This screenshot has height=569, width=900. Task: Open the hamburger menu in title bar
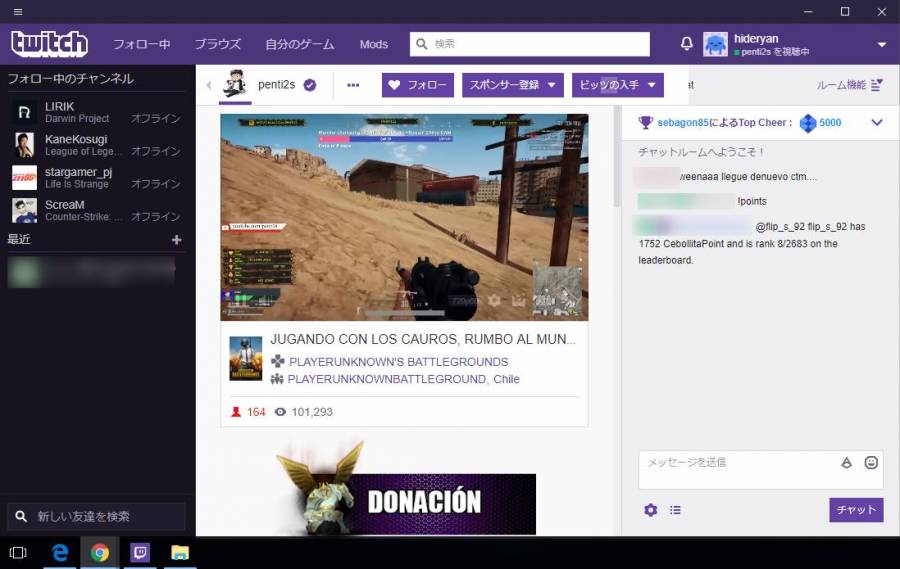pyautogui.click(x=18, y=11)
